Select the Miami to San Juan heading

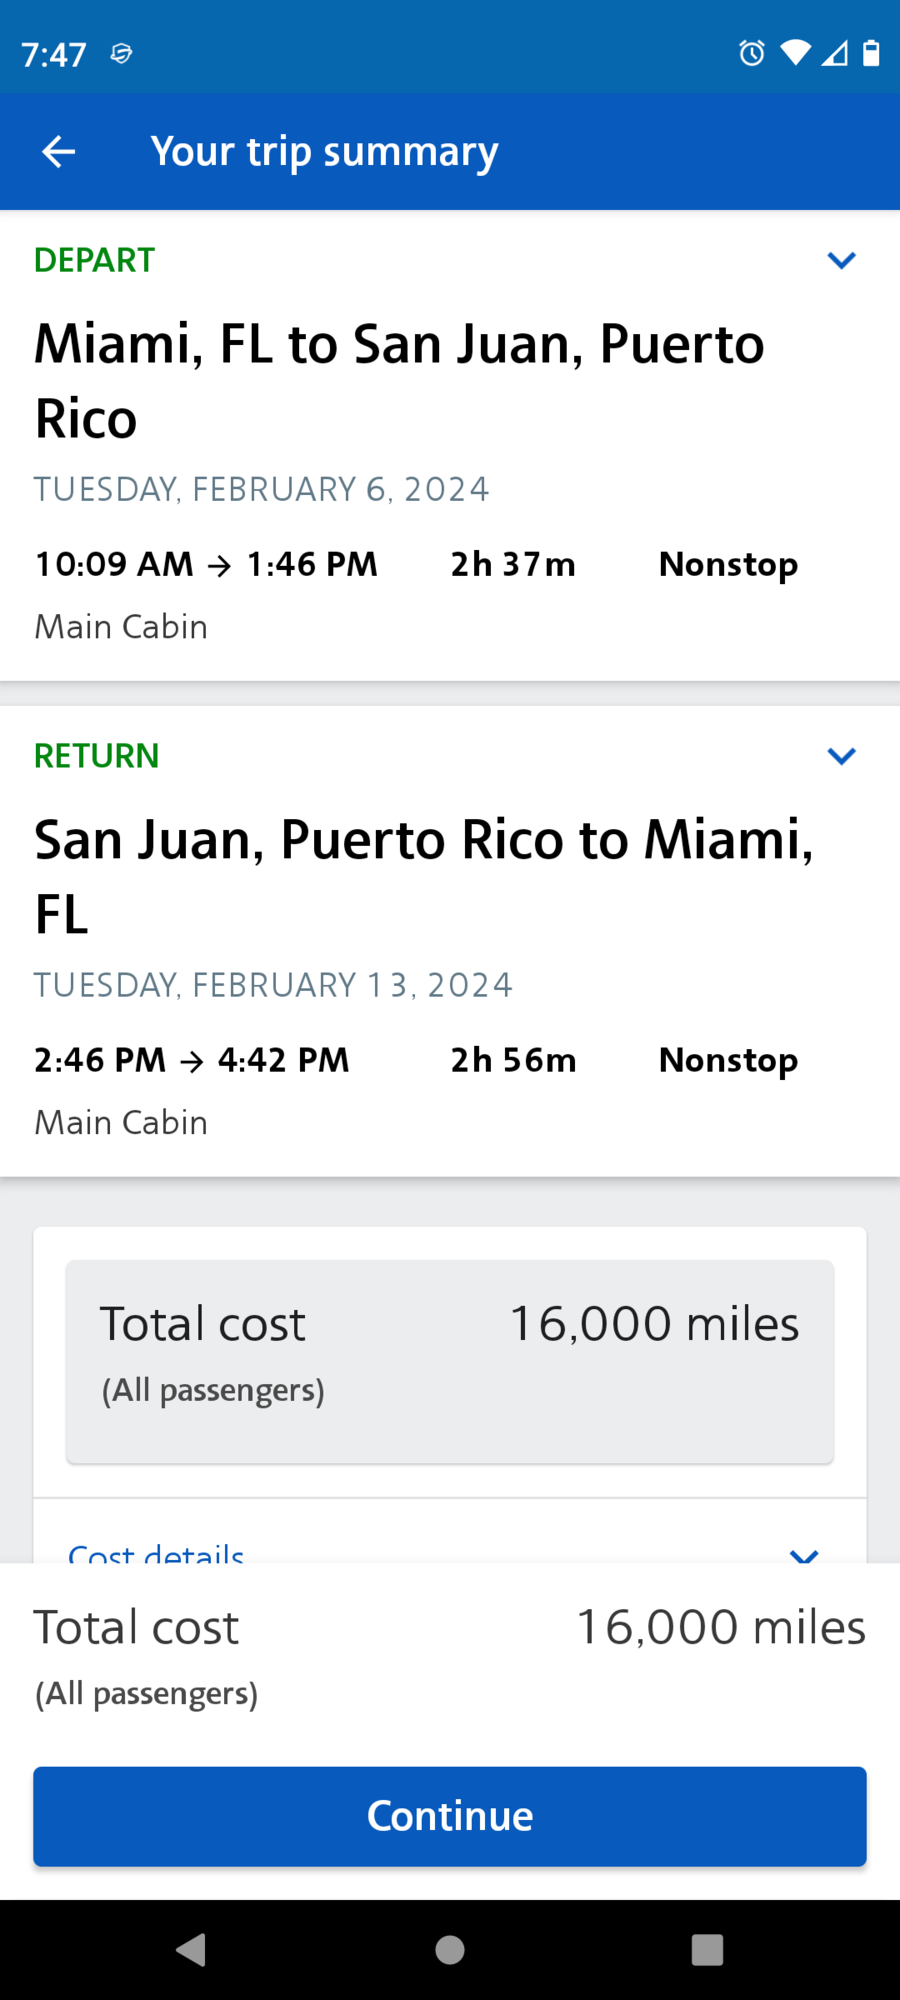pos(400,381)
